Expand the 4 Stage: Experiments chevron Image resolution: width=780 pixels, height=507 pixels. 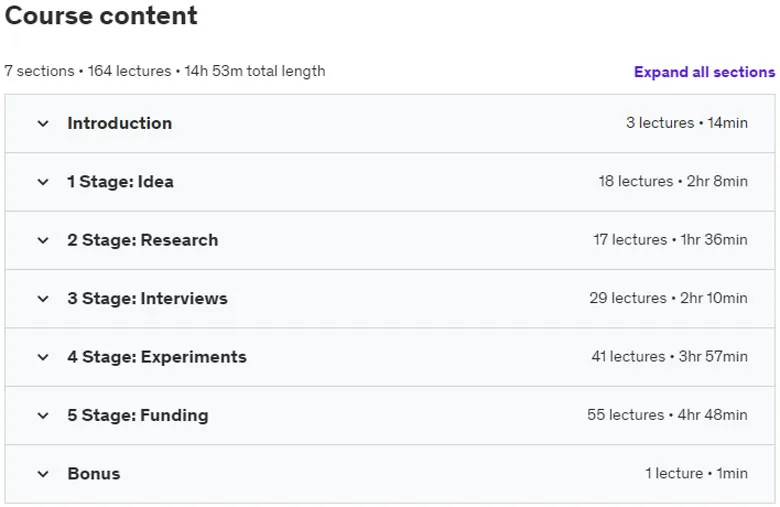click(x=43, y=357)
